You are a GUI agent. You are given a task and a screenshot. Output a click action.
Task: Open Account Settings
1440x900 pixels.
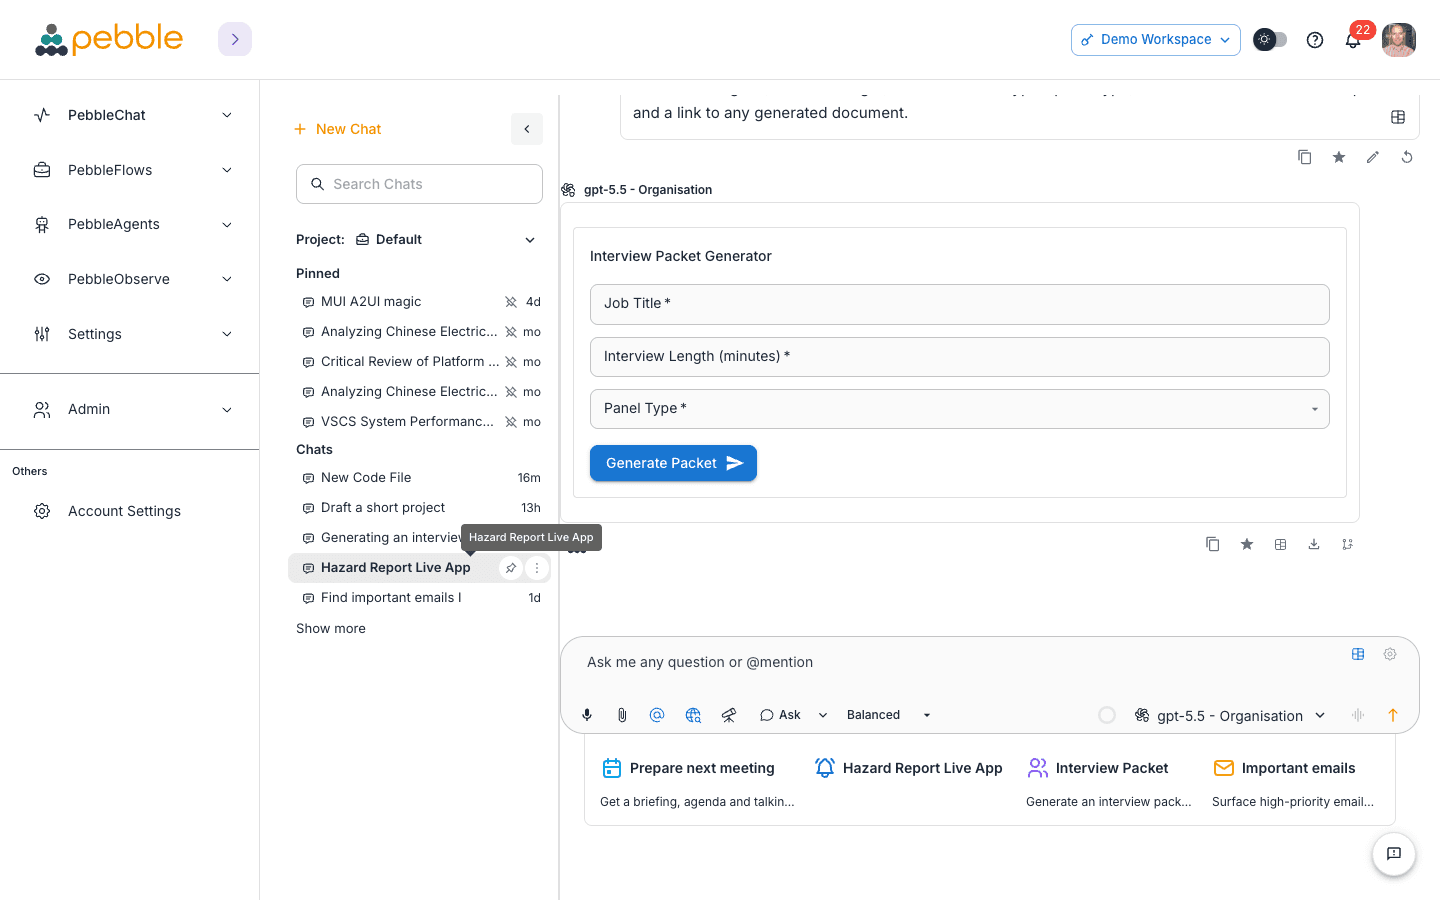124,511
